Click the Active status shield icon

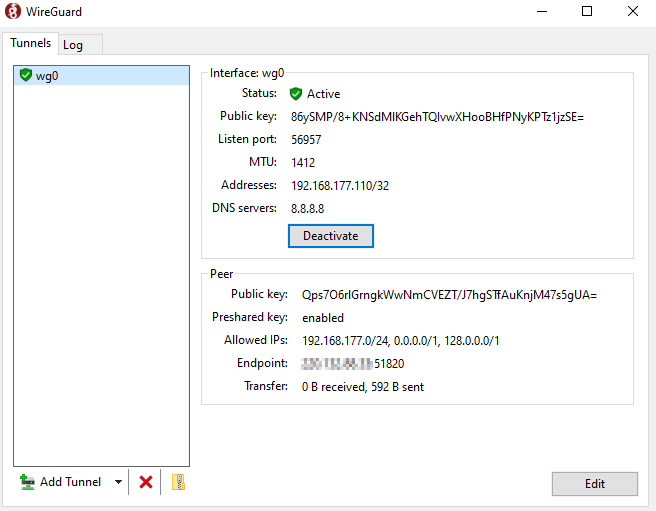(296, 94)
